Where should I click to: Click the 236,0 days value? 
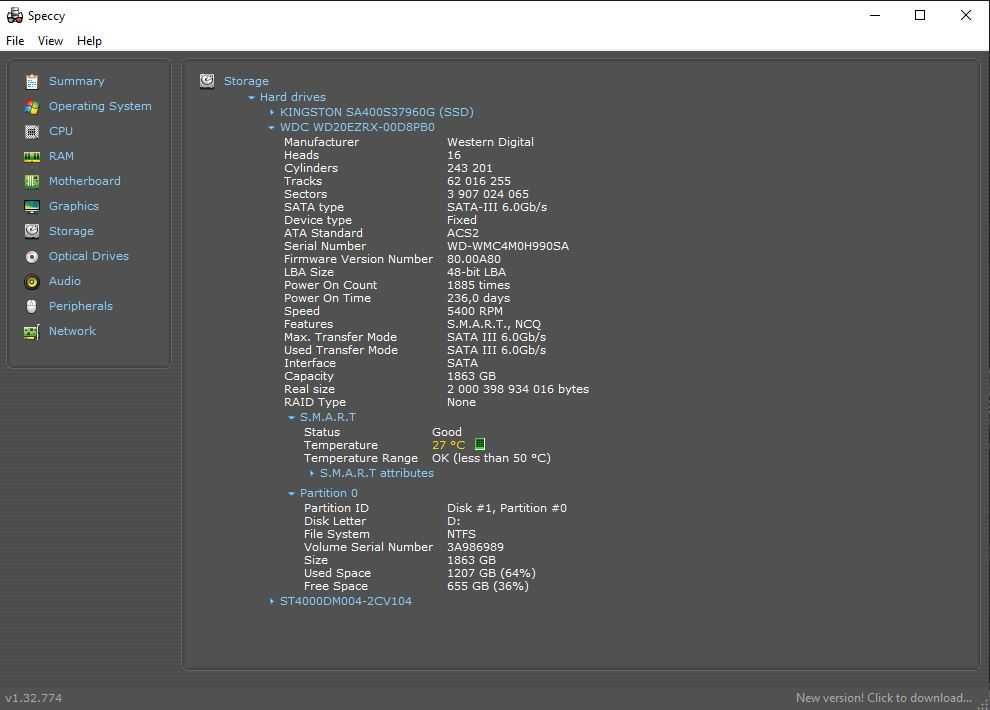tap(479, 299)
